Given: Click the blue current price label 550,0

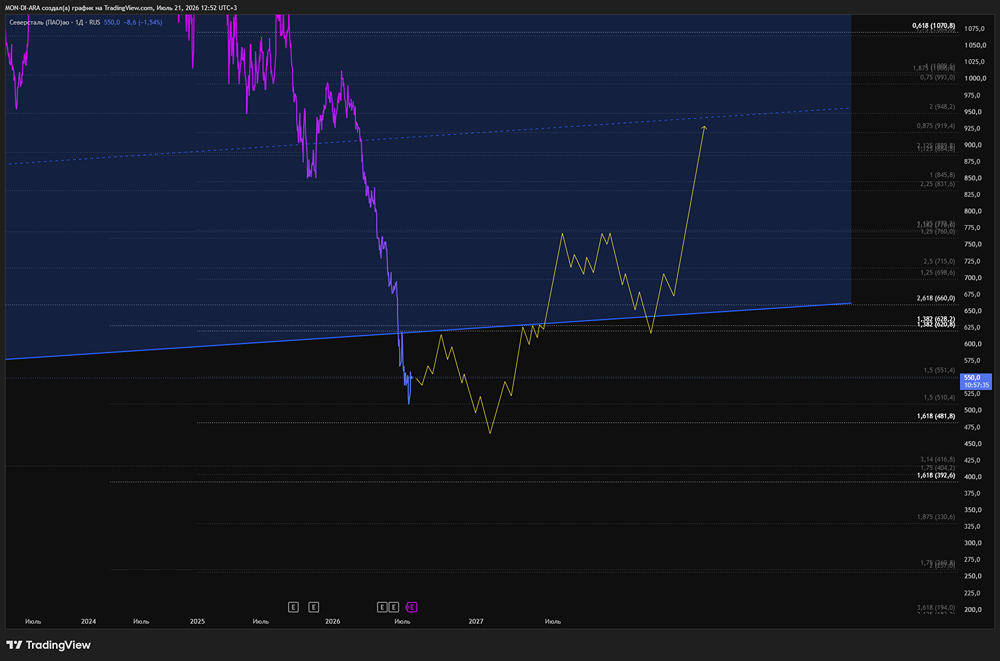Looking at the screenshot, I should (x=976, y=382).
